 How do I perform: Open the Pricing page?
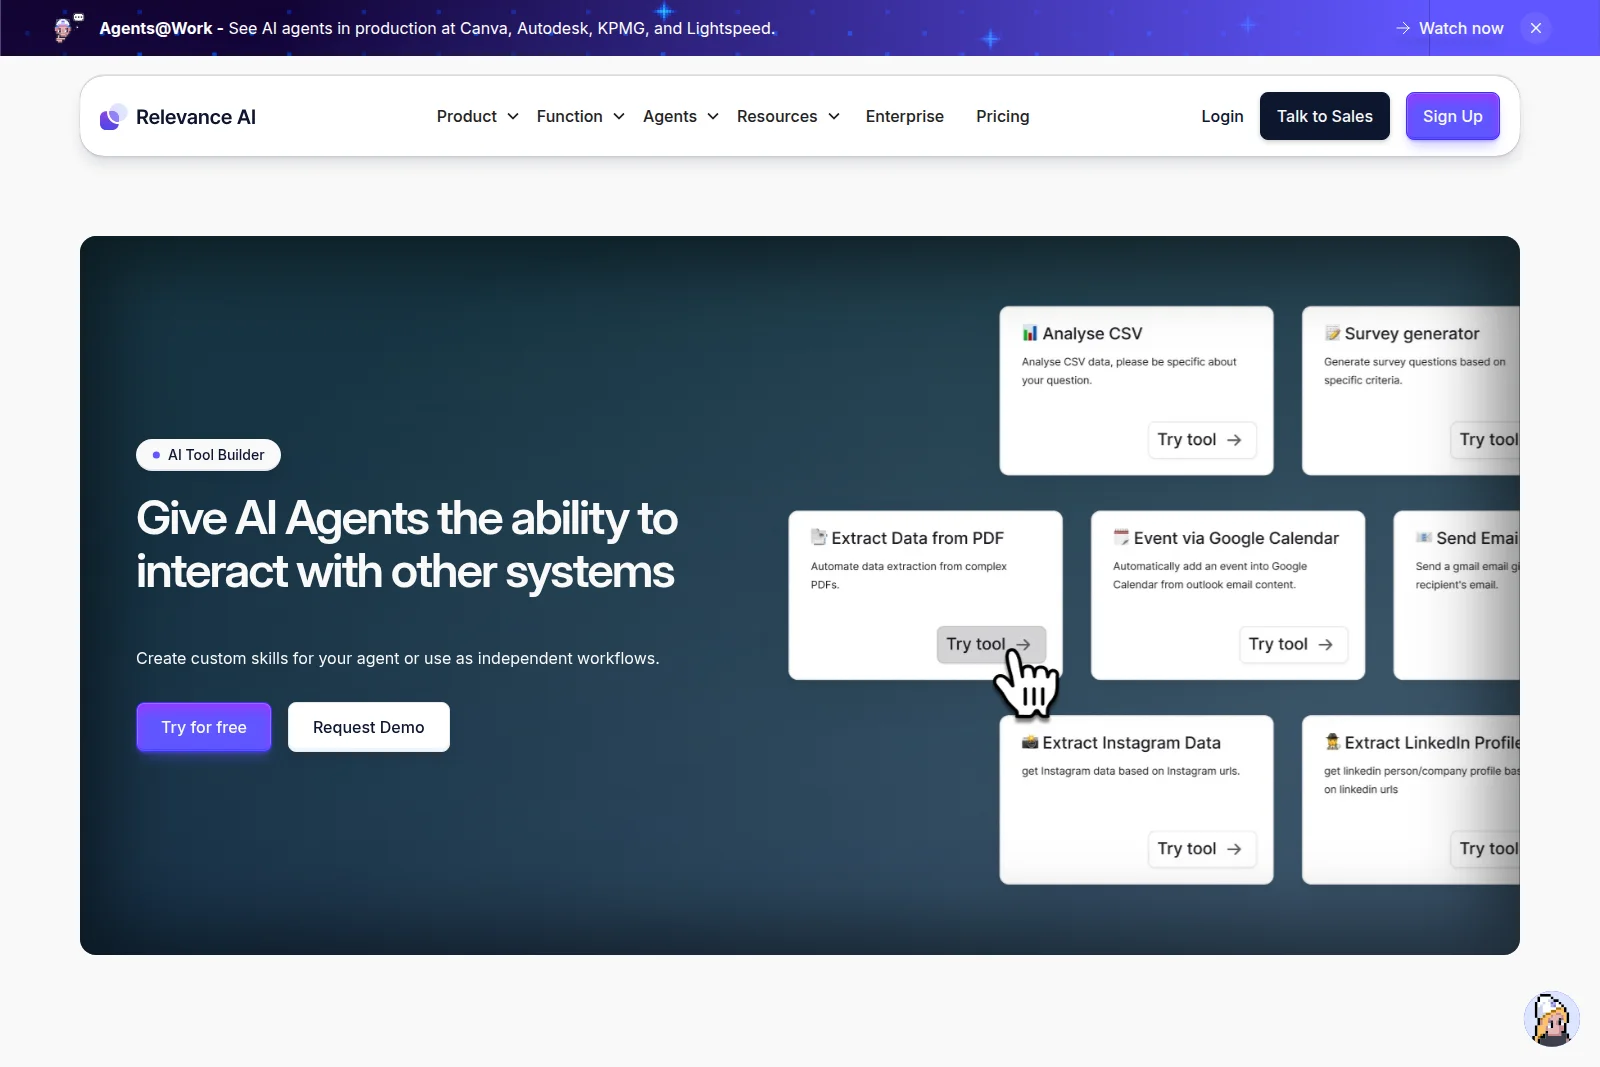pos(1003,116)
